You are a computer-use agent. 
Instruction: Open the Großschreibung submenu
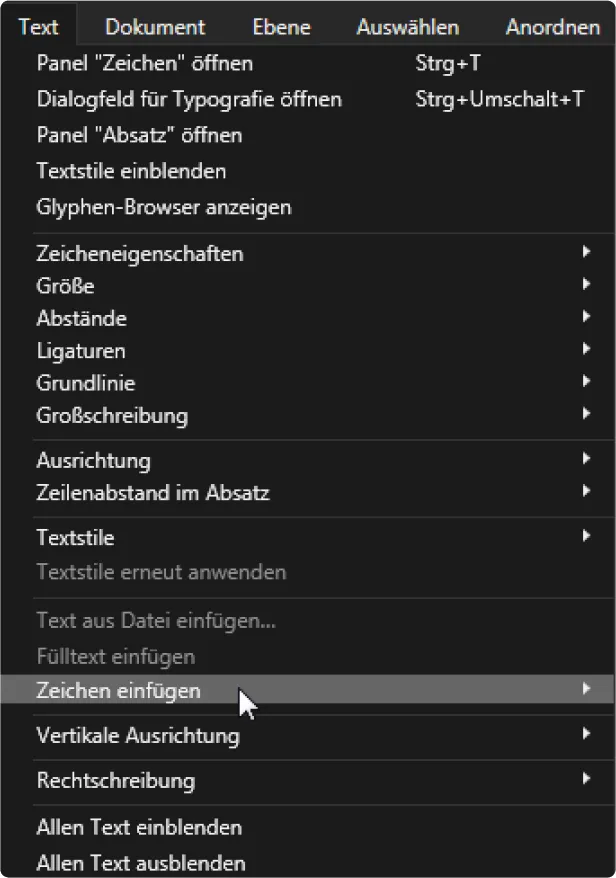[x=112, y=414]
